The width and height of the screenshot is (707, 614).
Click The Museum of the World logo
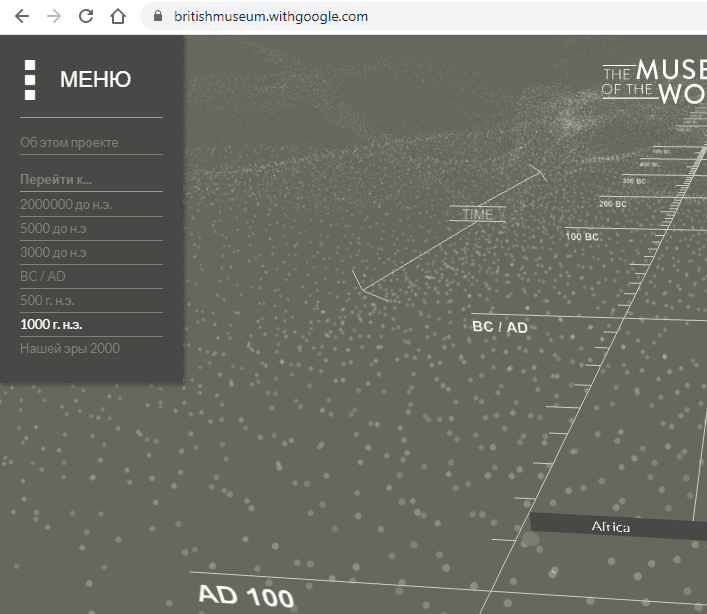click(x=654, y=82)
